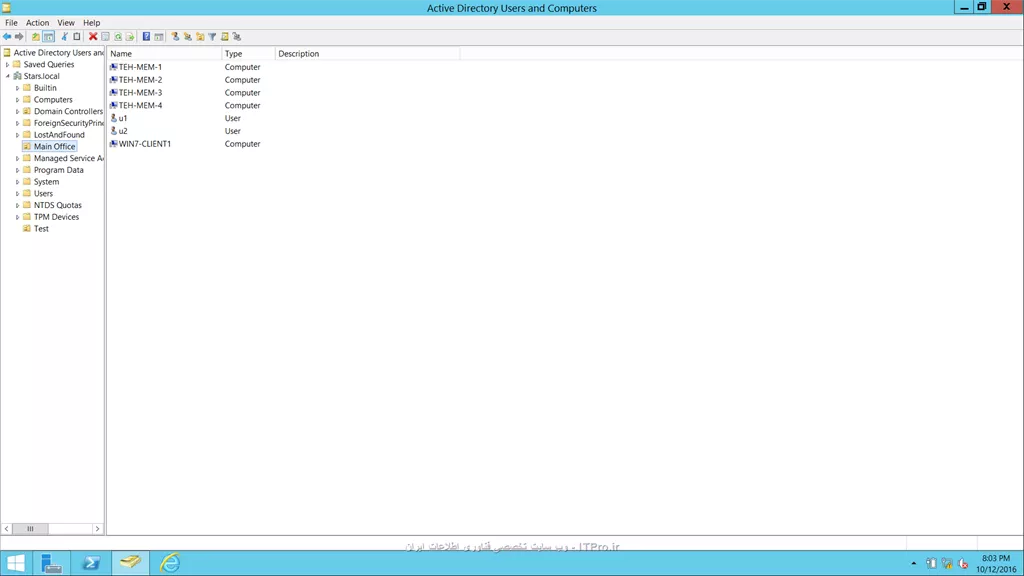Image resolution: width=1024 pixels, height=576 pixels.
Task: Create a new organizational unit from toolbar
Action: 200,37
